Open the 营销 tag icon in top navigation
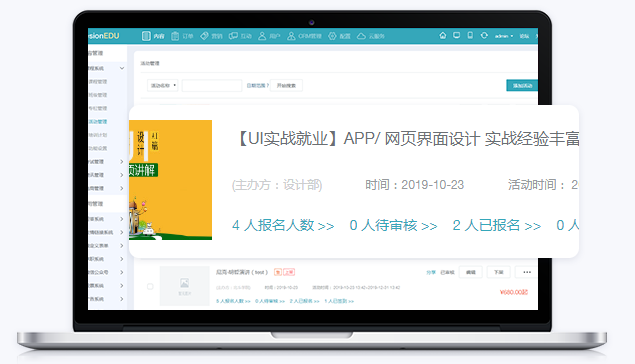The image size is (635, 364). (205, 36)
